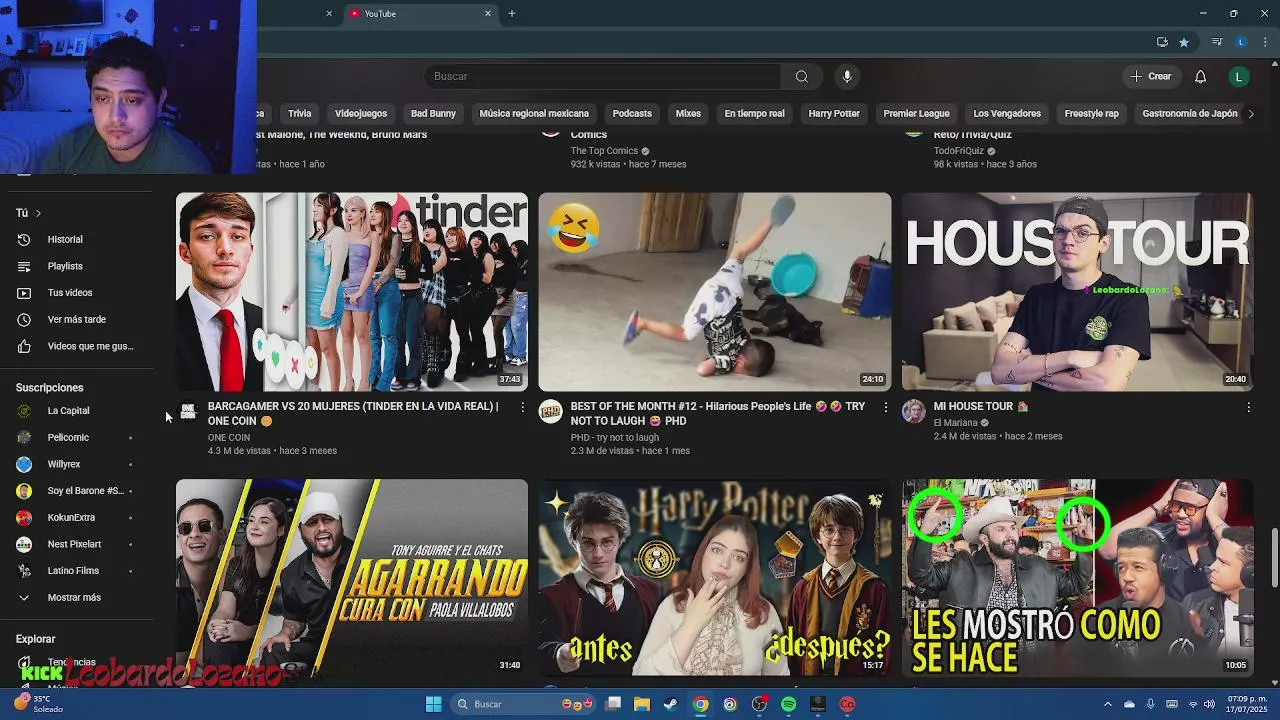Expand subscriptions with Mostrar más
1280x720 pixels.
(x=76, y=598)
